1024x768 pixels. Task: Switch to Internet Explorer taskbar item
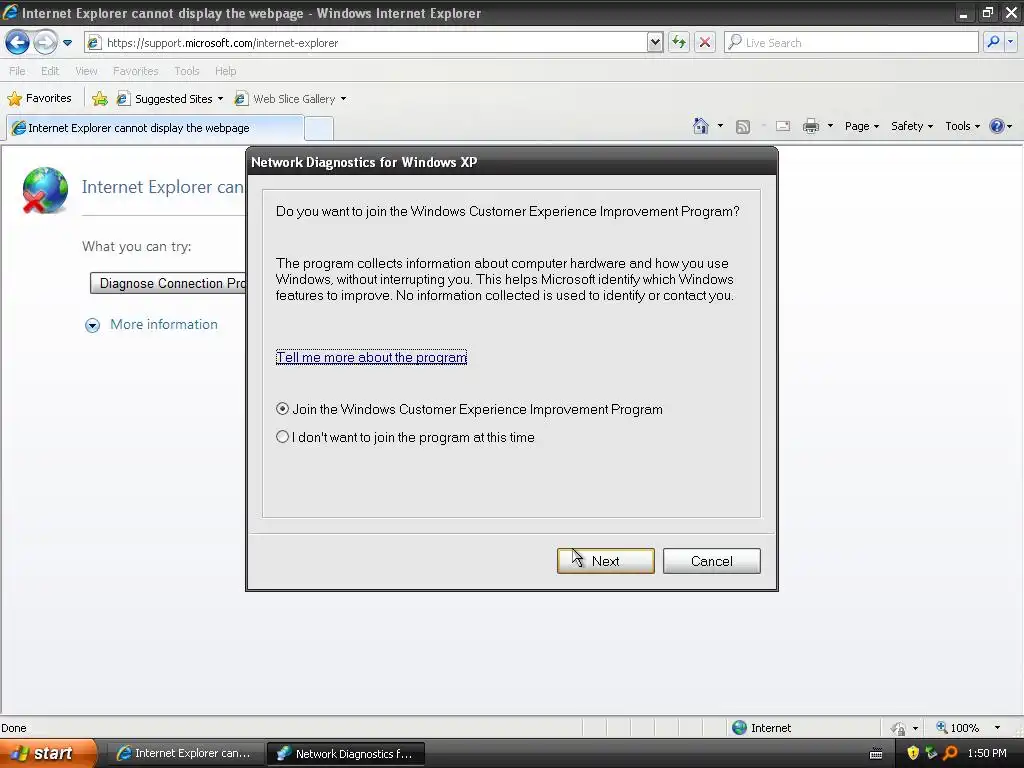point(185,754)
